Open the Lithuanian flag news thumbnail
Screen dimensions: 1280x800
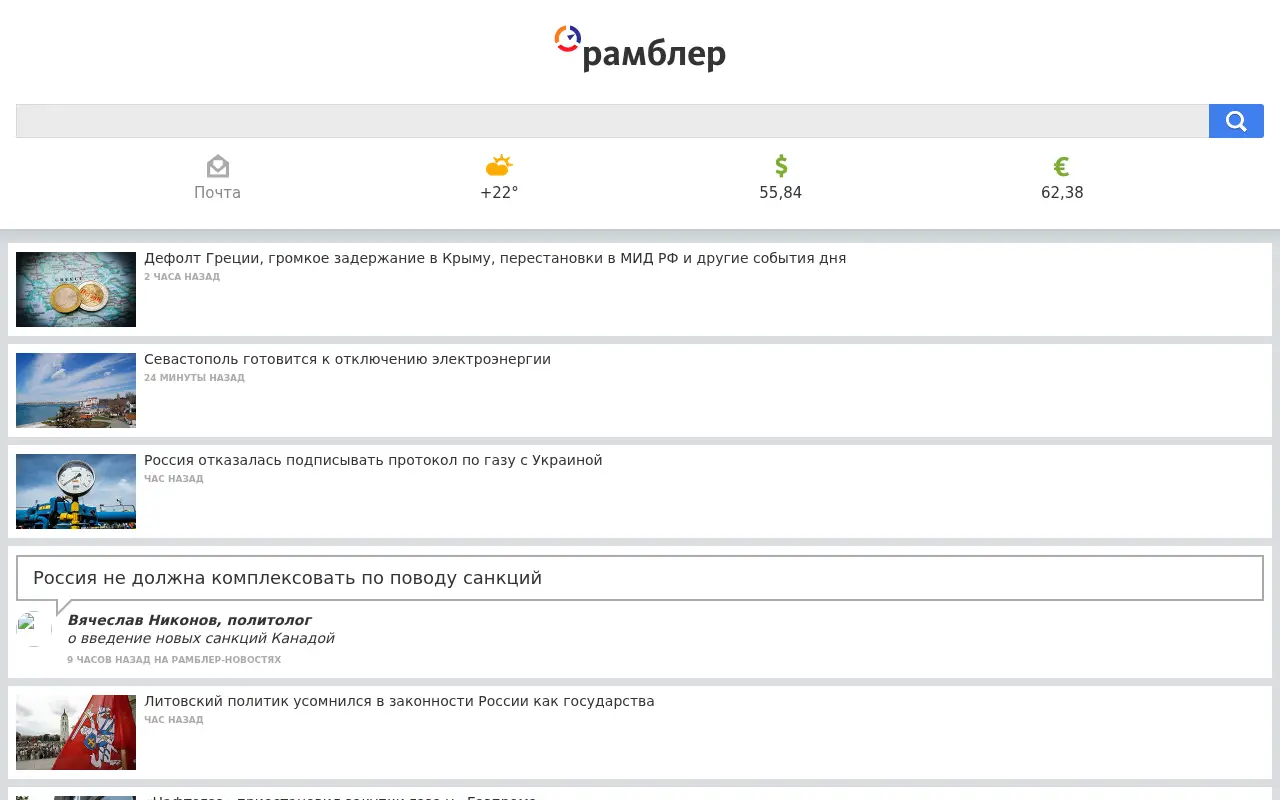[76, 732]
